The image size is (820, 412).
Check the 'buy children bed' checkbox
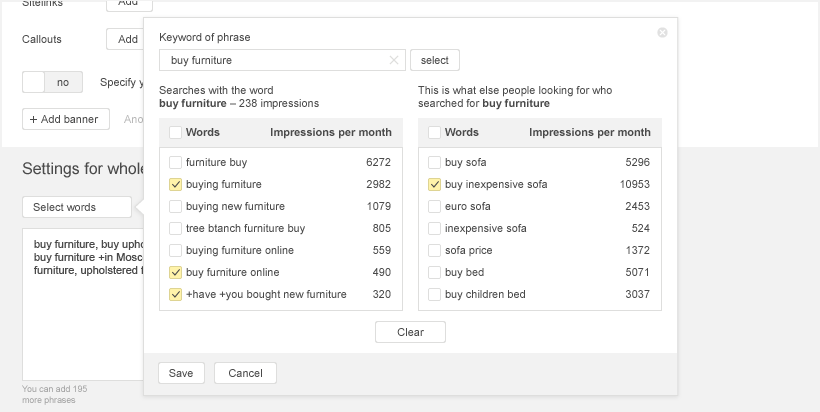pyautogui.click(x=435, y=294)
